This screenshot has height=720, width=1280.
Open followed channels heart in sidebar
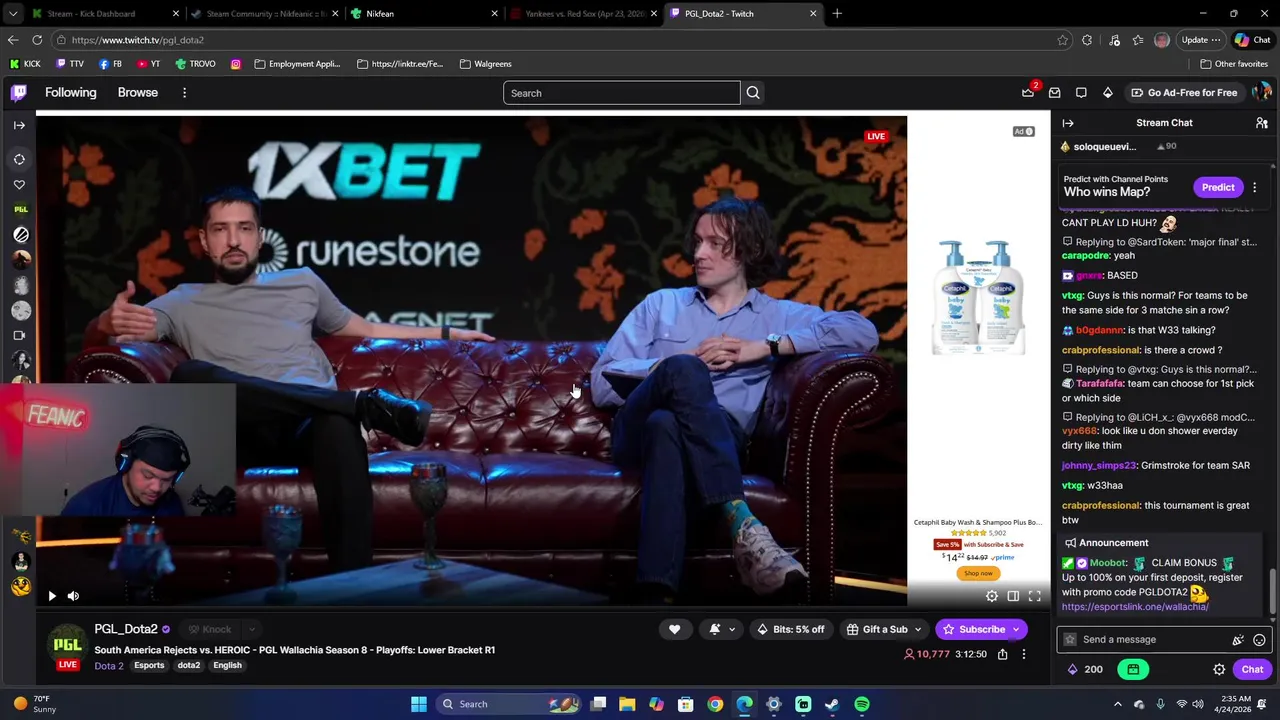pyautogui.click(x=19, y=185)
